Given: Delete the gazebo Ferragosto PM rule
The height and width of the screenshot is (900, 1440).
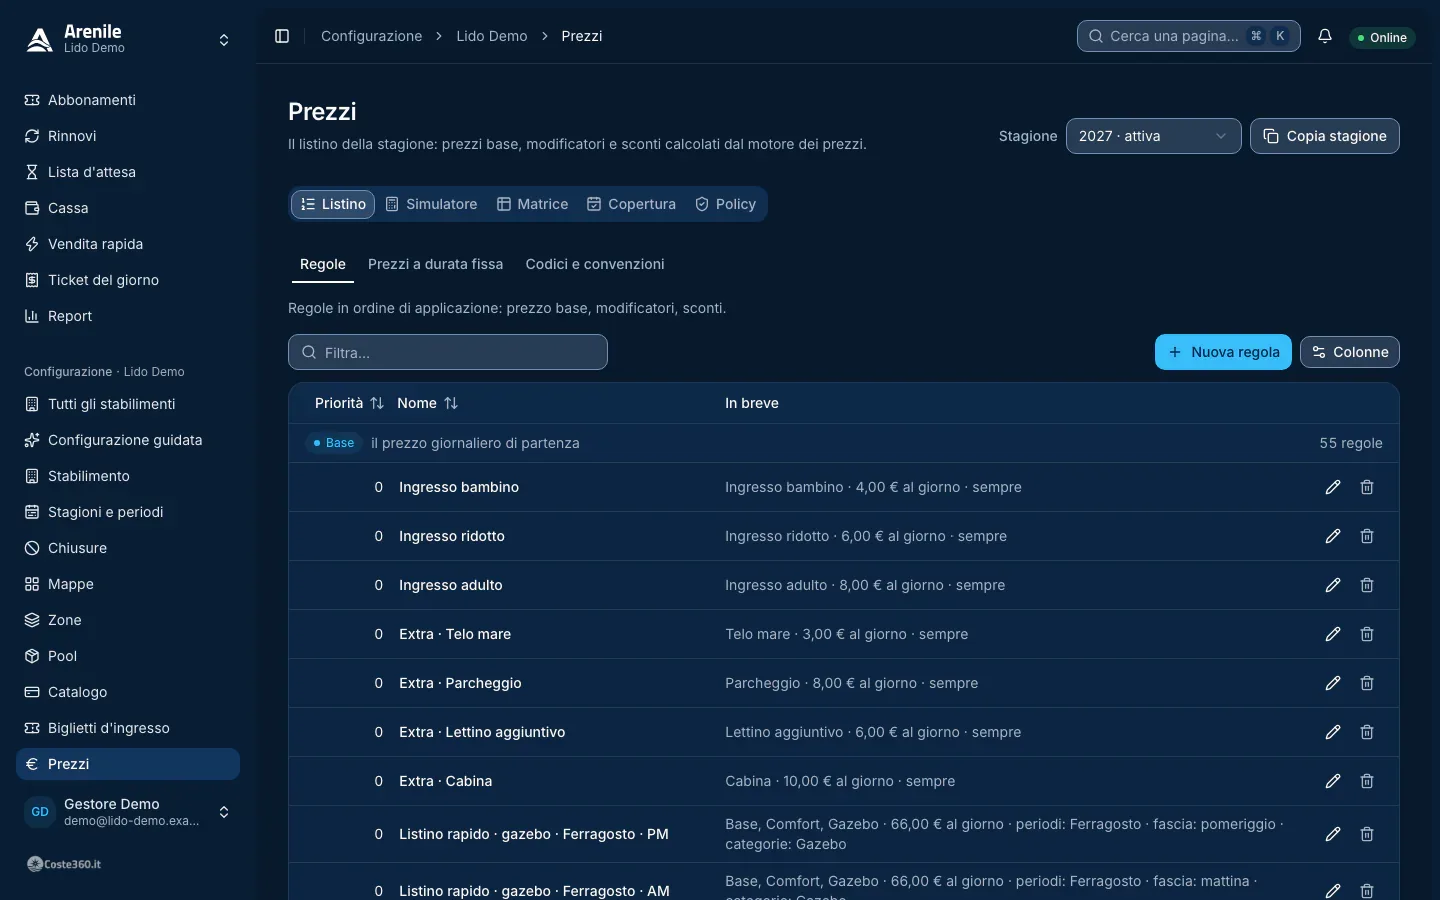Looking at the screenshot, I should (x=1367, y=834).
